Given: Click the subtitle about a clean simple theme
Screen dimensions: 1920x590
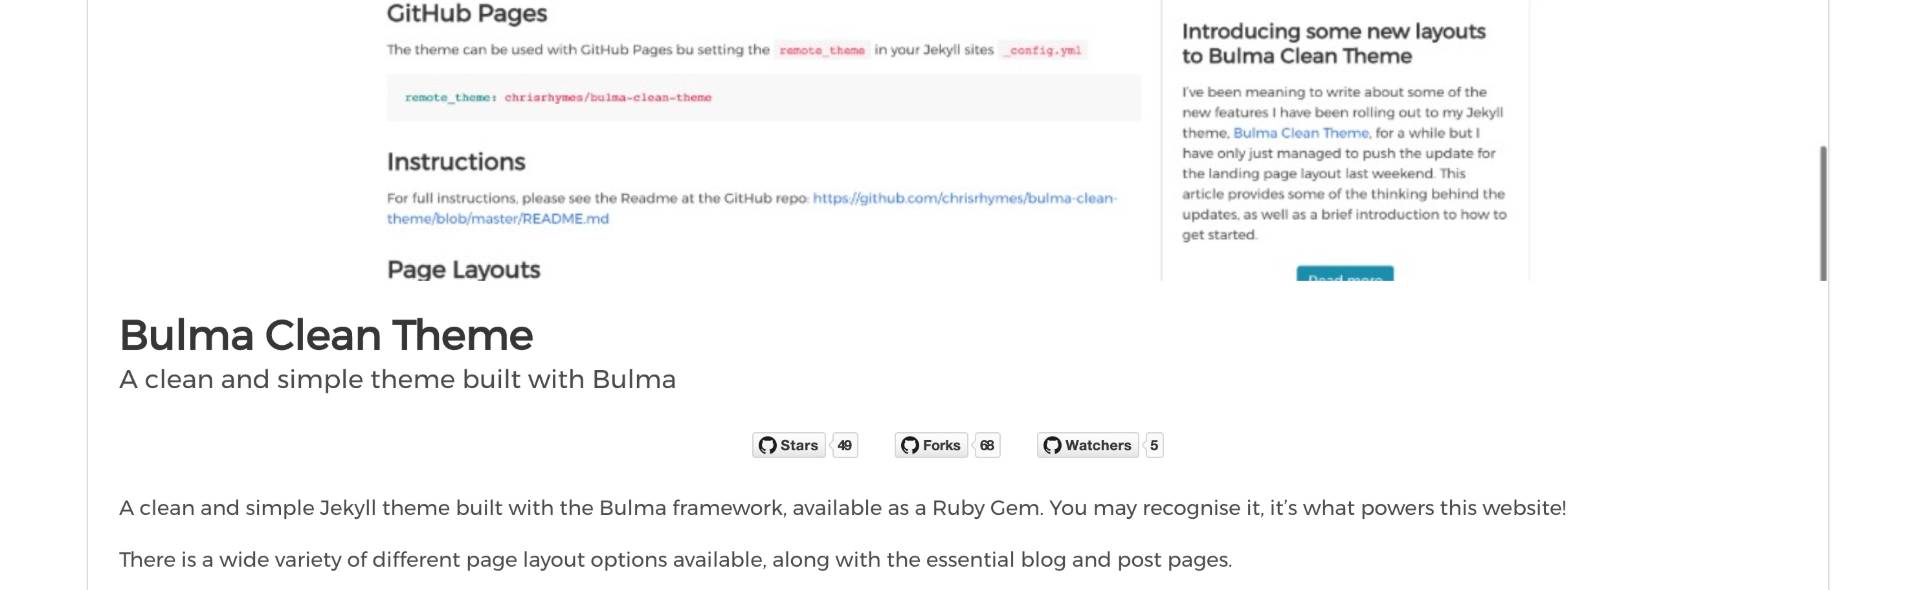Looking at the screenshot, I should [x=397, y=379].
